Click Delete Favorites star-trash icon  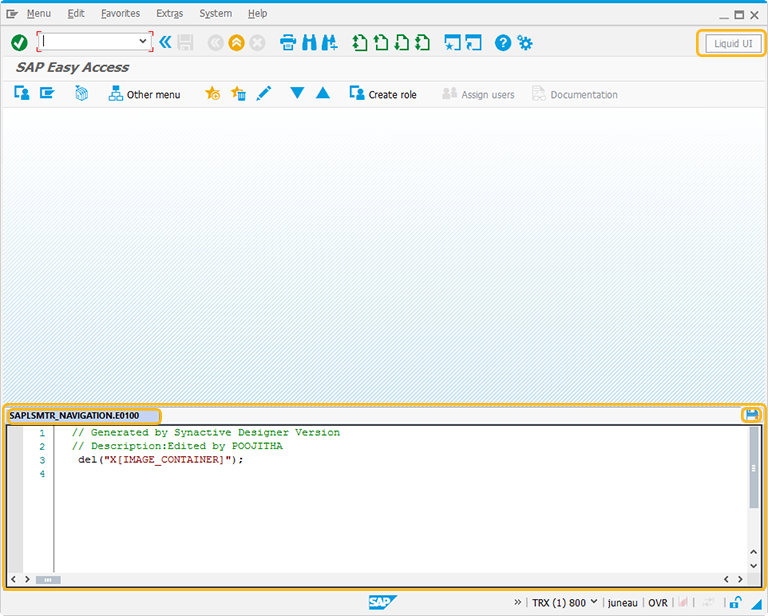click(239, 93)
